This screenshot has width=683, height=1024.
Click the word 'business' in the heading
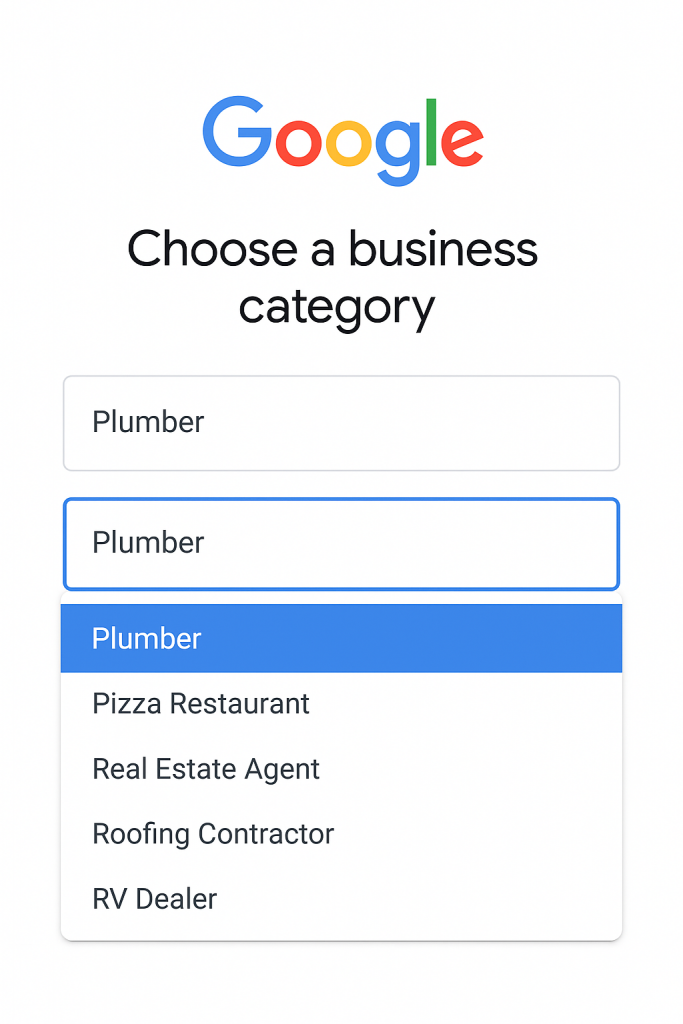coord(443,250)
